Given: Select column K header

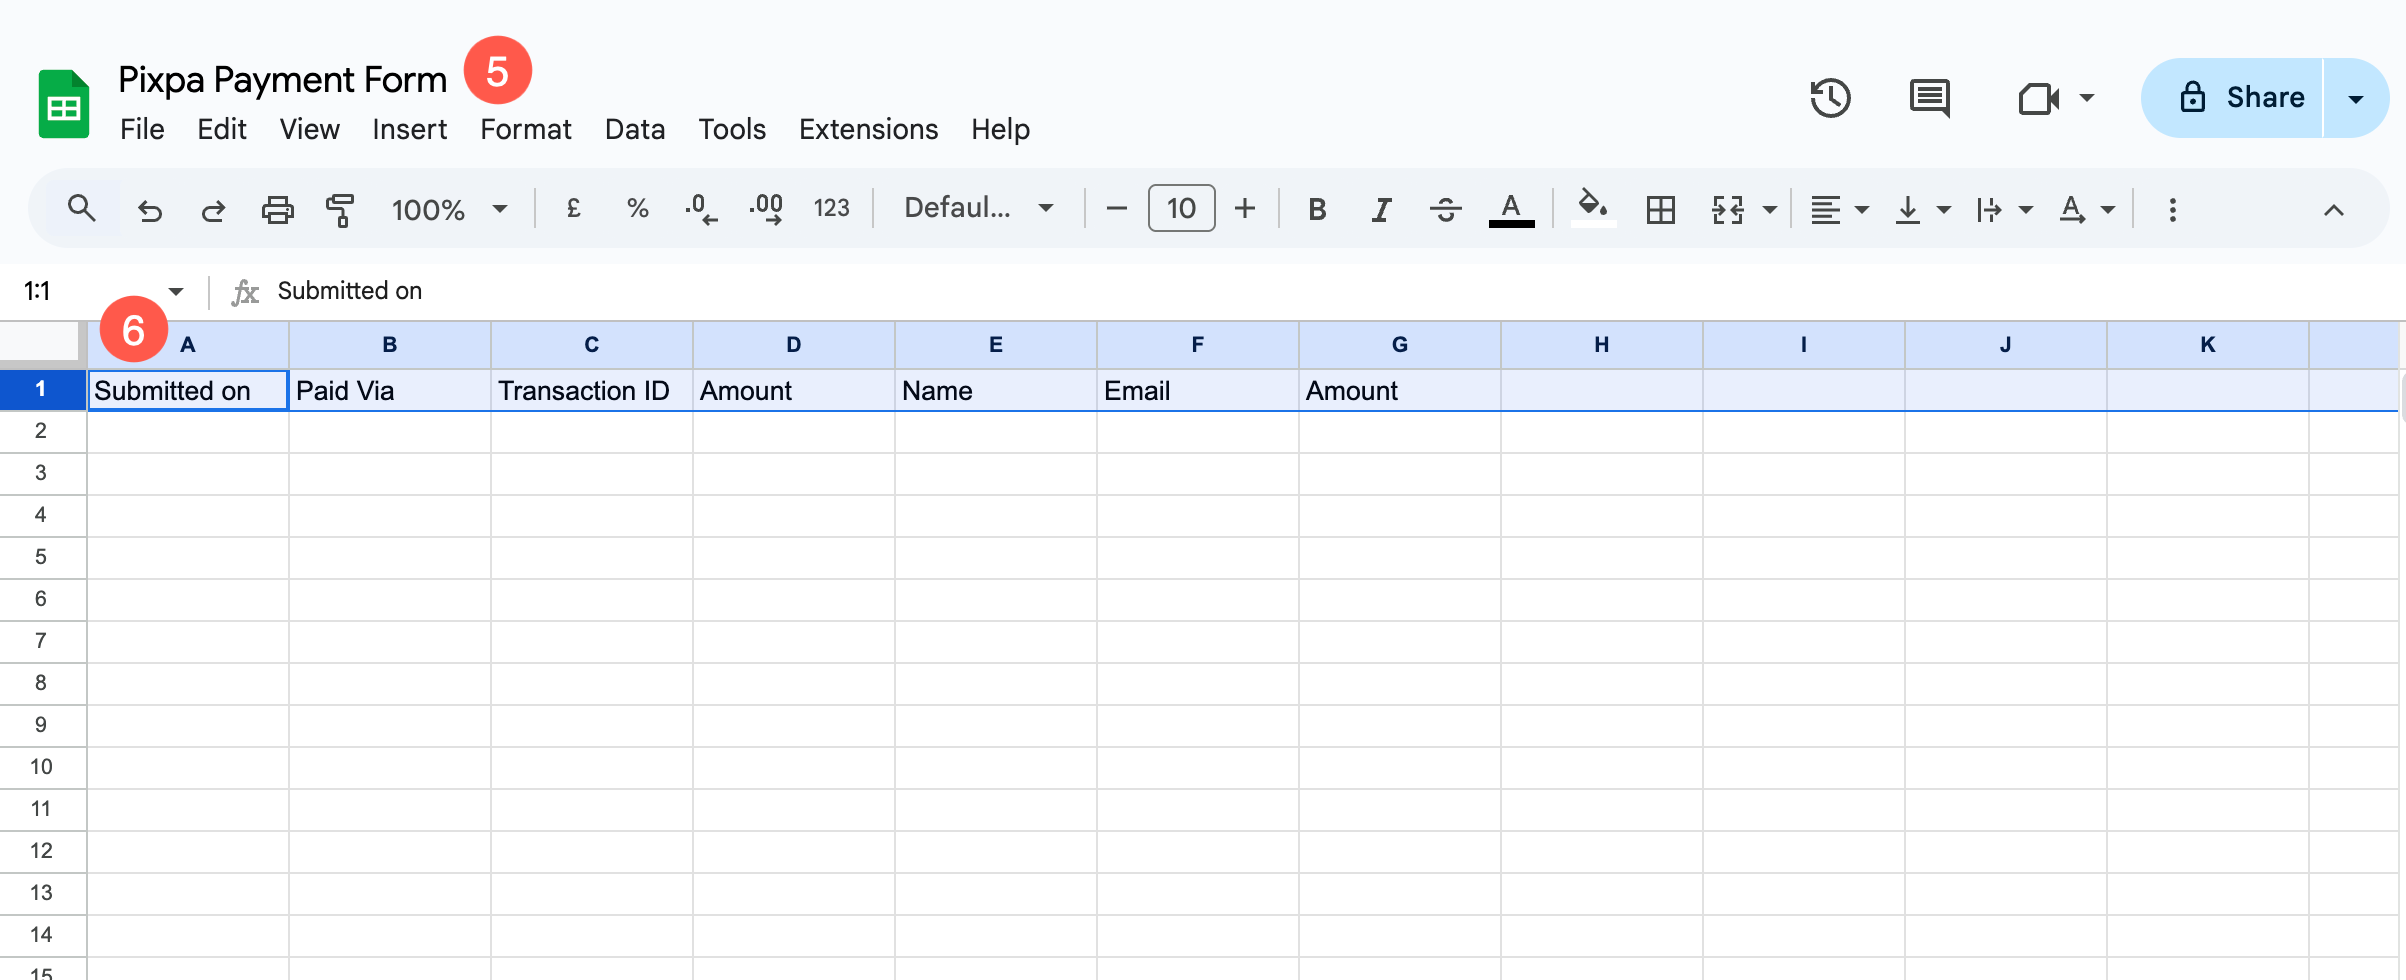Looking at the screenshot, I should 2207,344.
